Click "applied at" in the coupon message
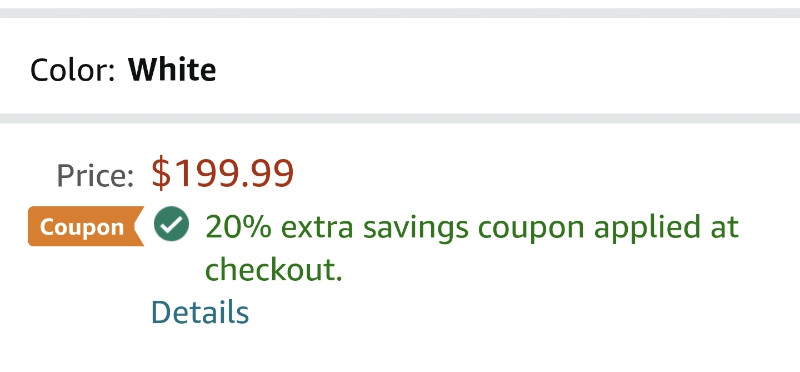Viewport: 800px width, 372px height. pyautogui.click(x=666, y=229)
